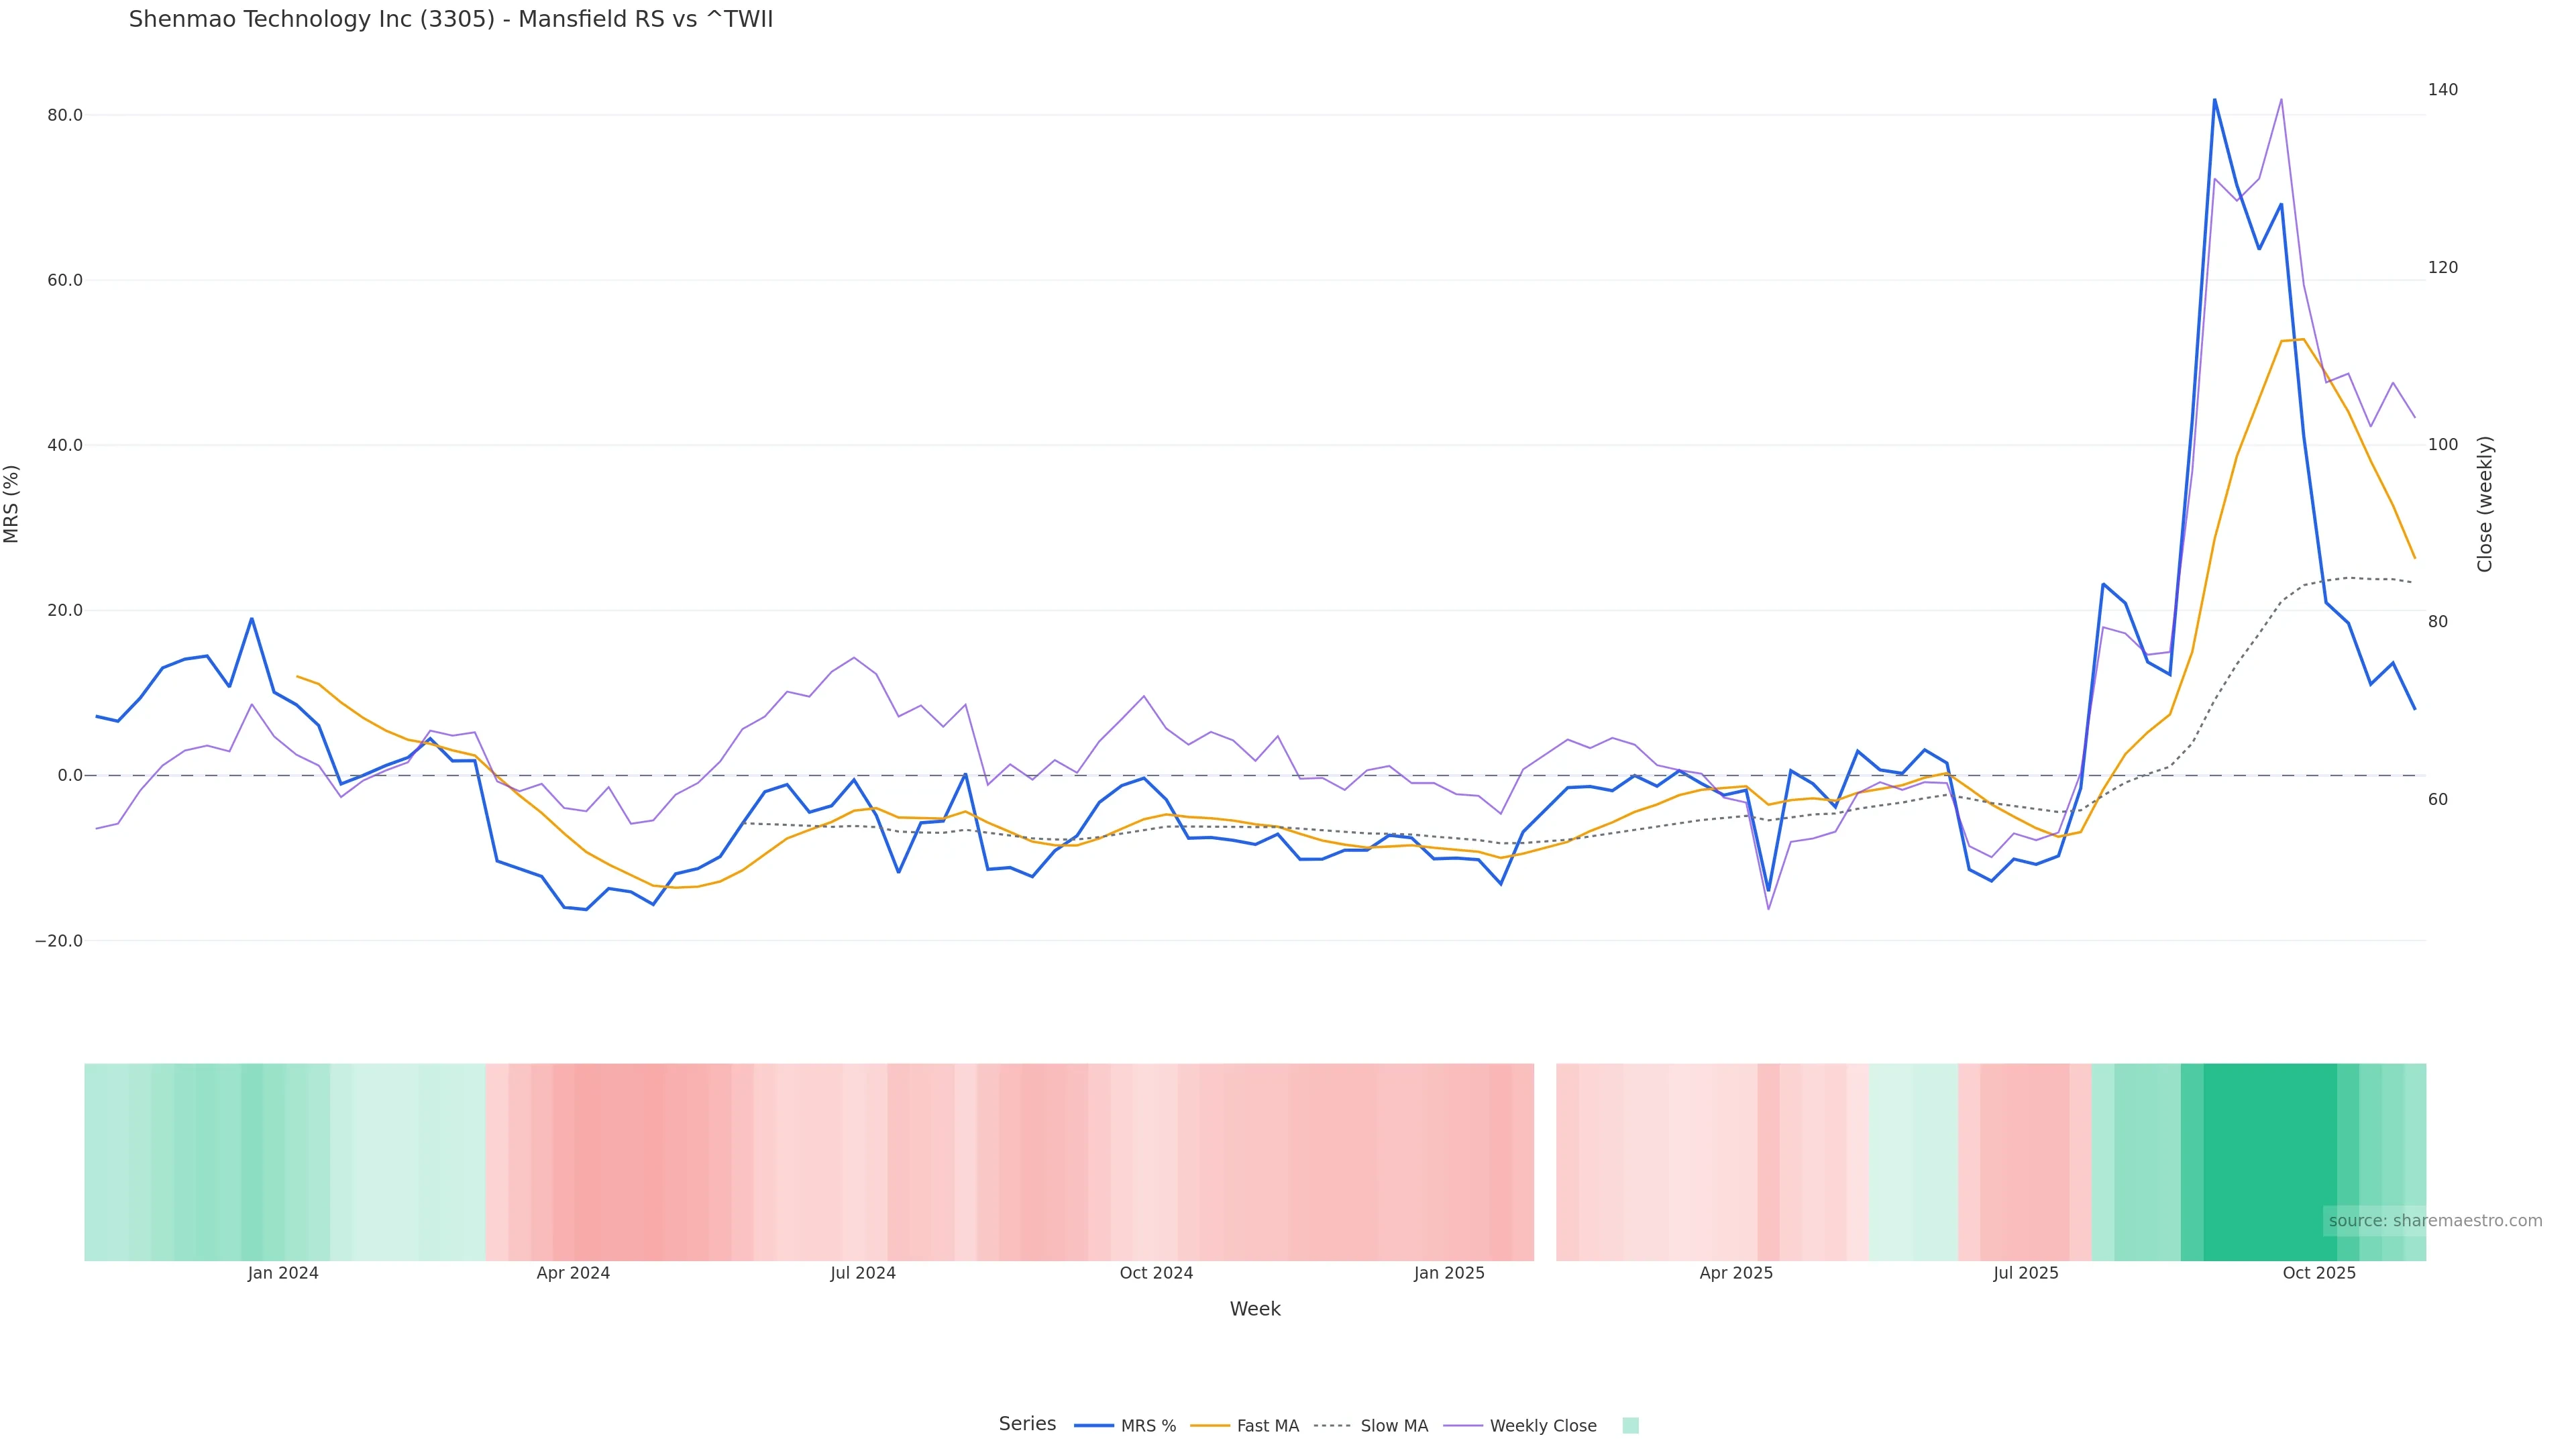Click the 80.0 tick on MRS axis
The image size is (2576, 1449).
point(65,115)
